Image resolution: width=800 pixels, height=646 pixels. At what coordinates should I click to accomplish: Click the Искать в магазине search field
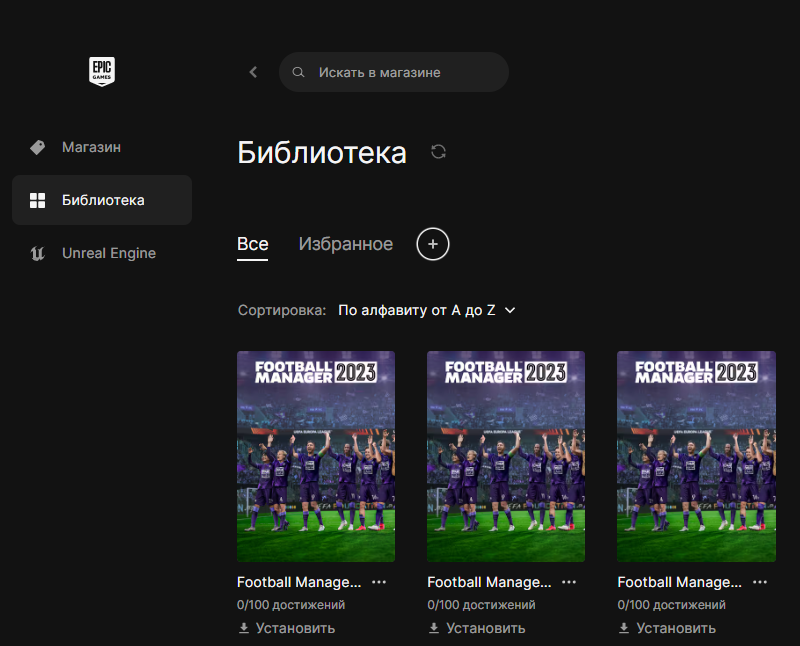(400, 73)
